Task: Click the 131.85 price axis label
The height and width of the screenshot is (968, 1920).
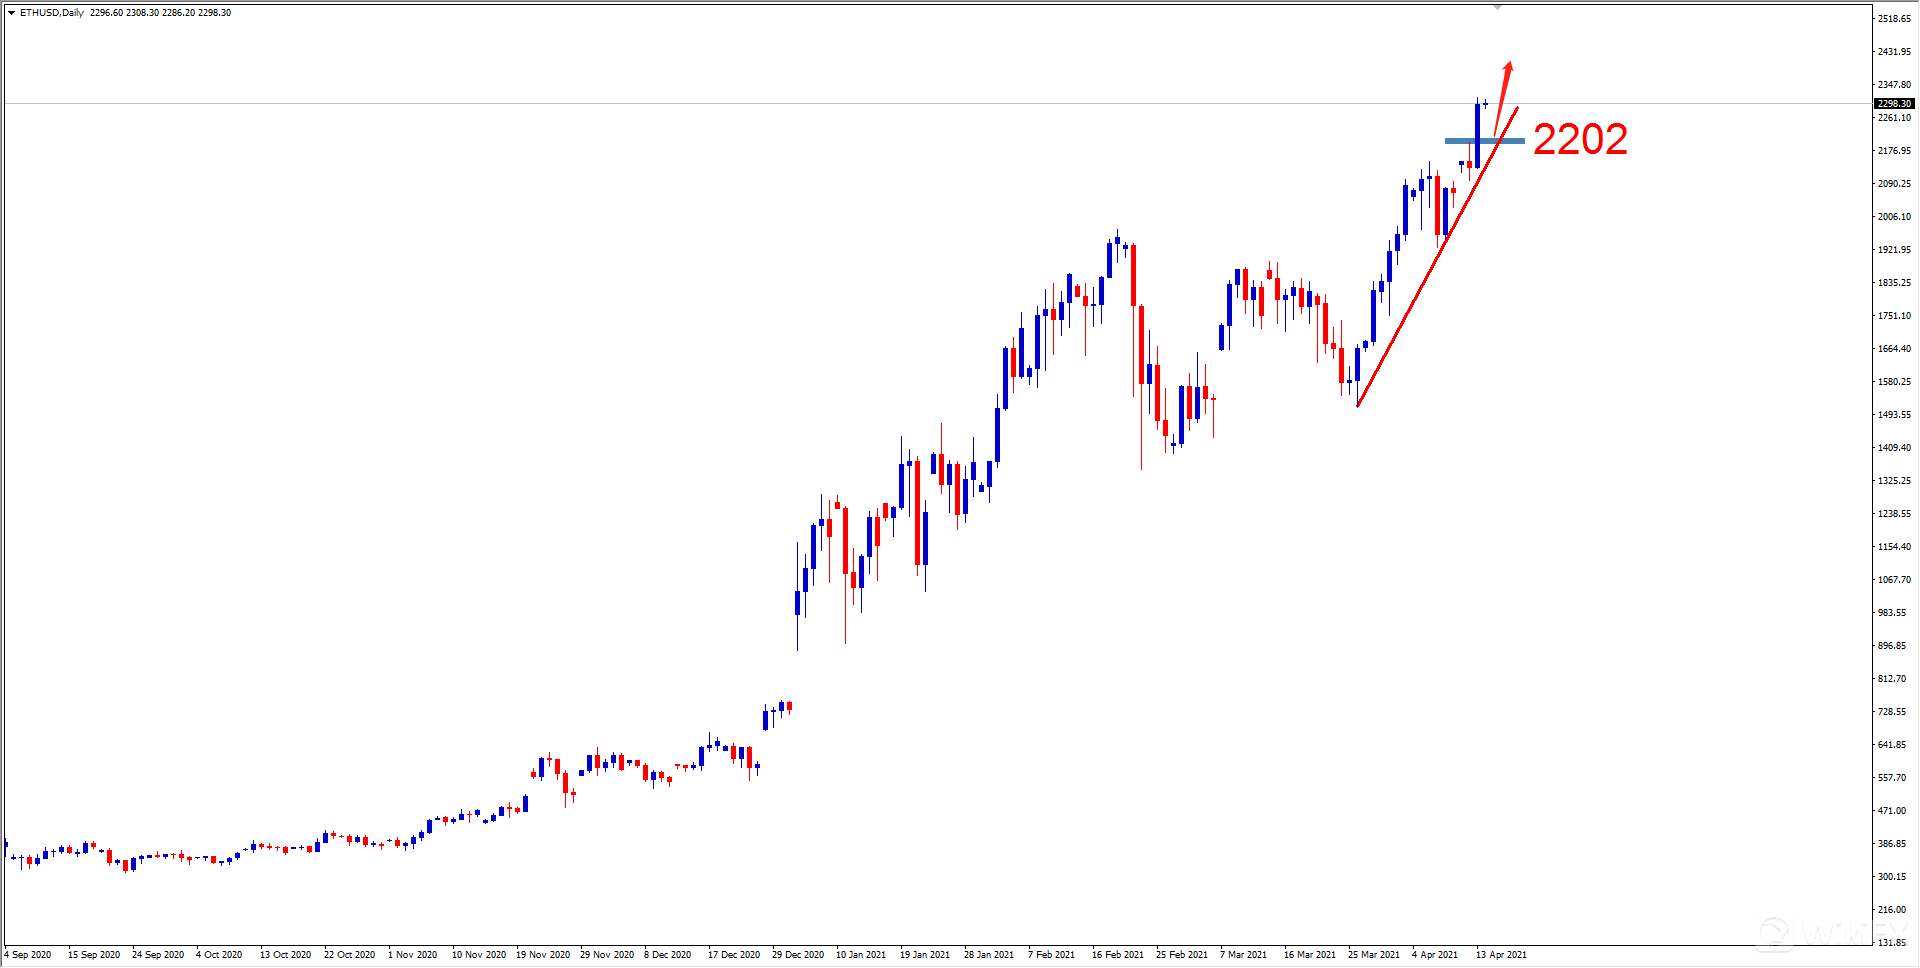Action: click(x=1892, y=942)
